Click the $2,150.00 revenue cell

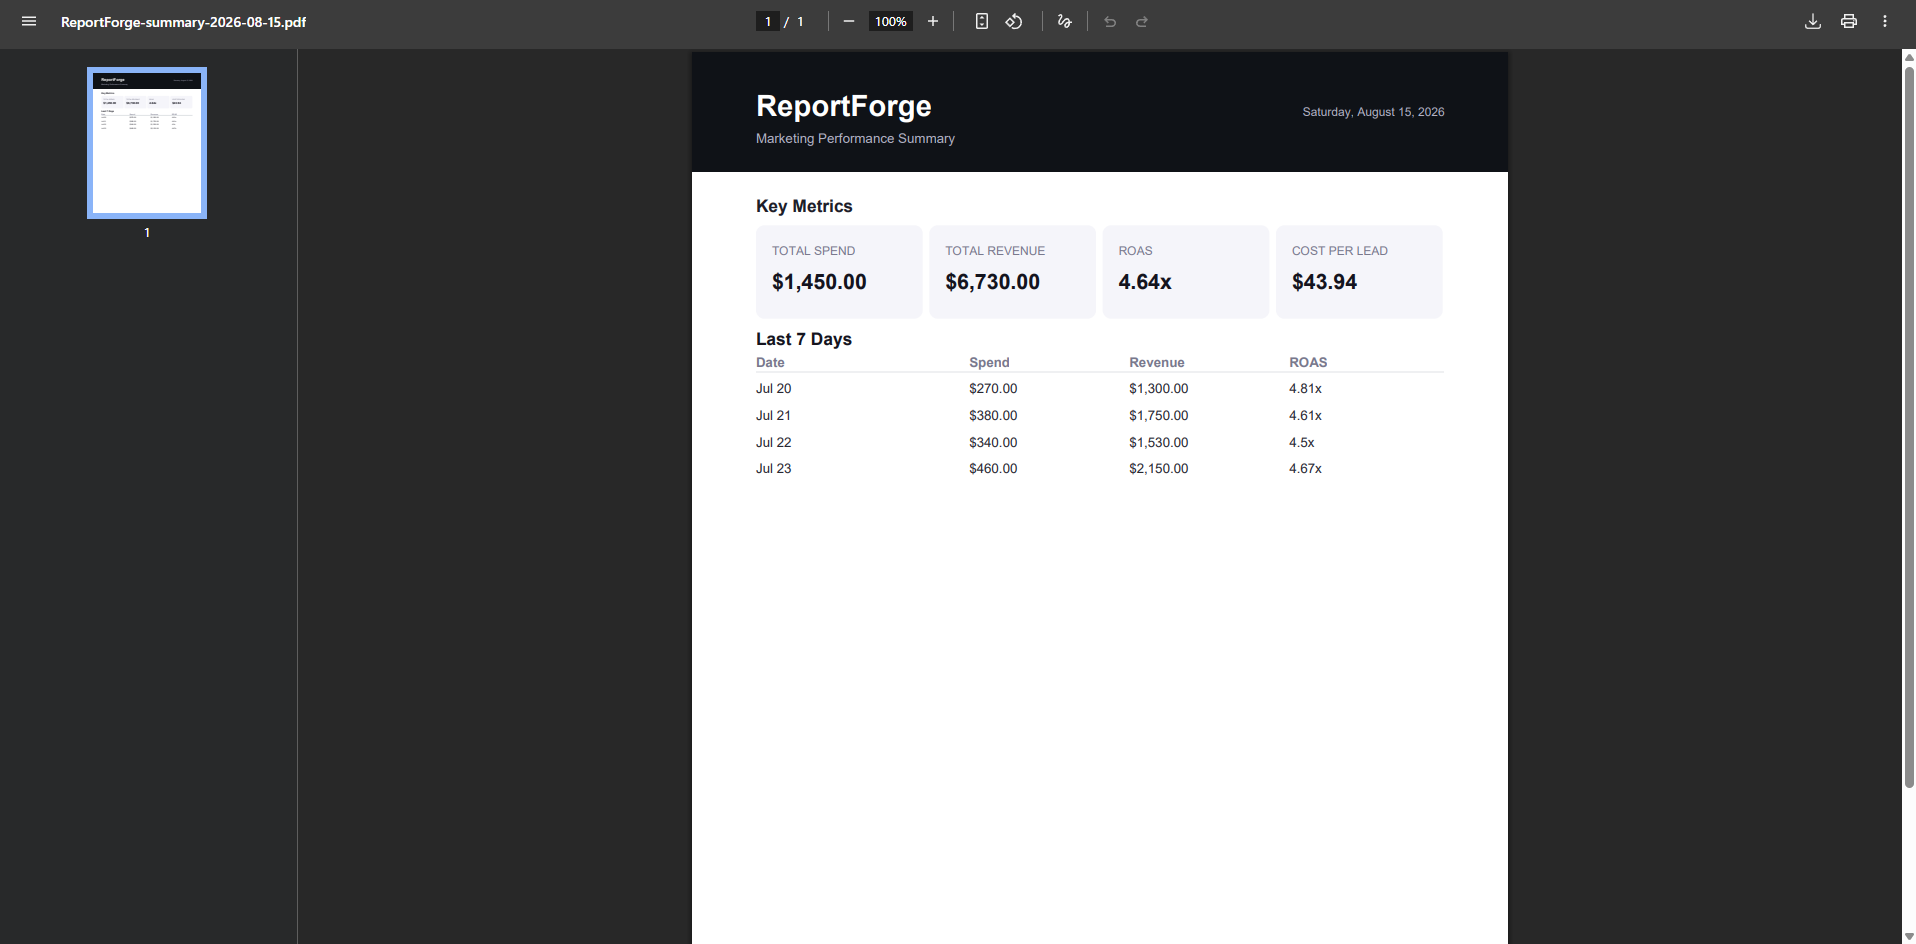click(x=1159, y=469)
